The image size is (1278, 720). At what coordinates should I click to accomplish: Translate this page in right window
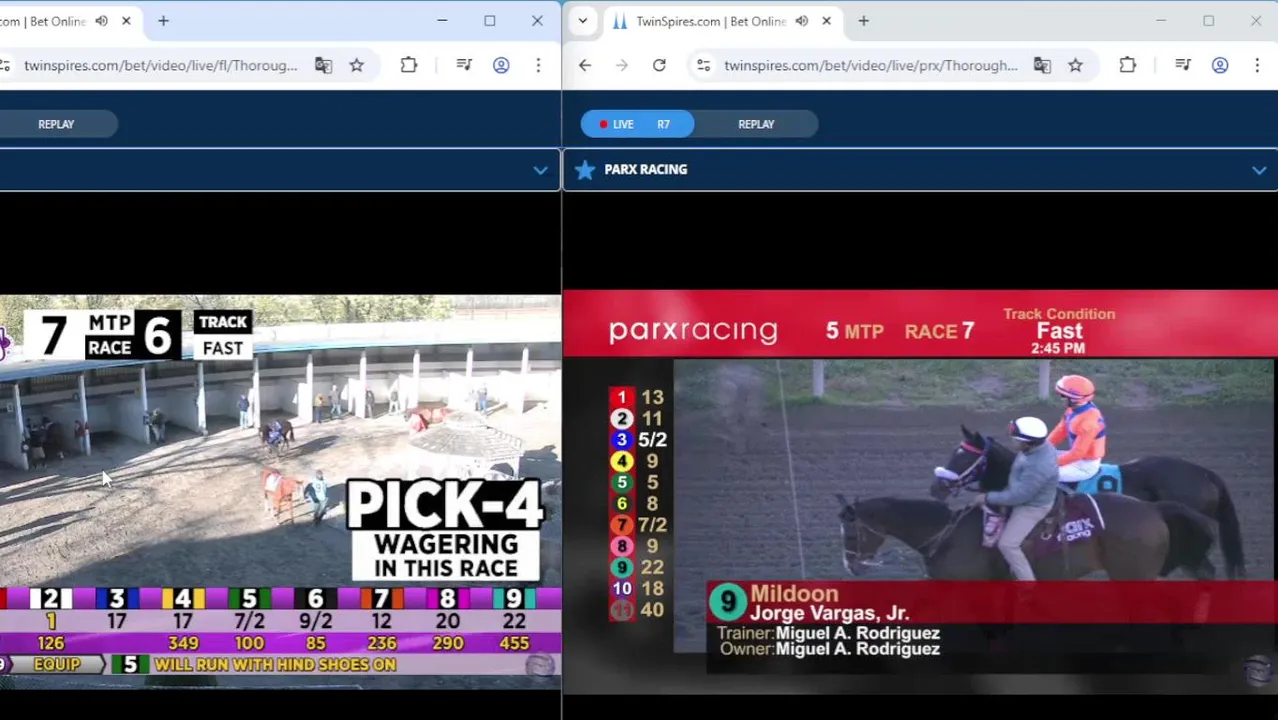[1042, 65]
